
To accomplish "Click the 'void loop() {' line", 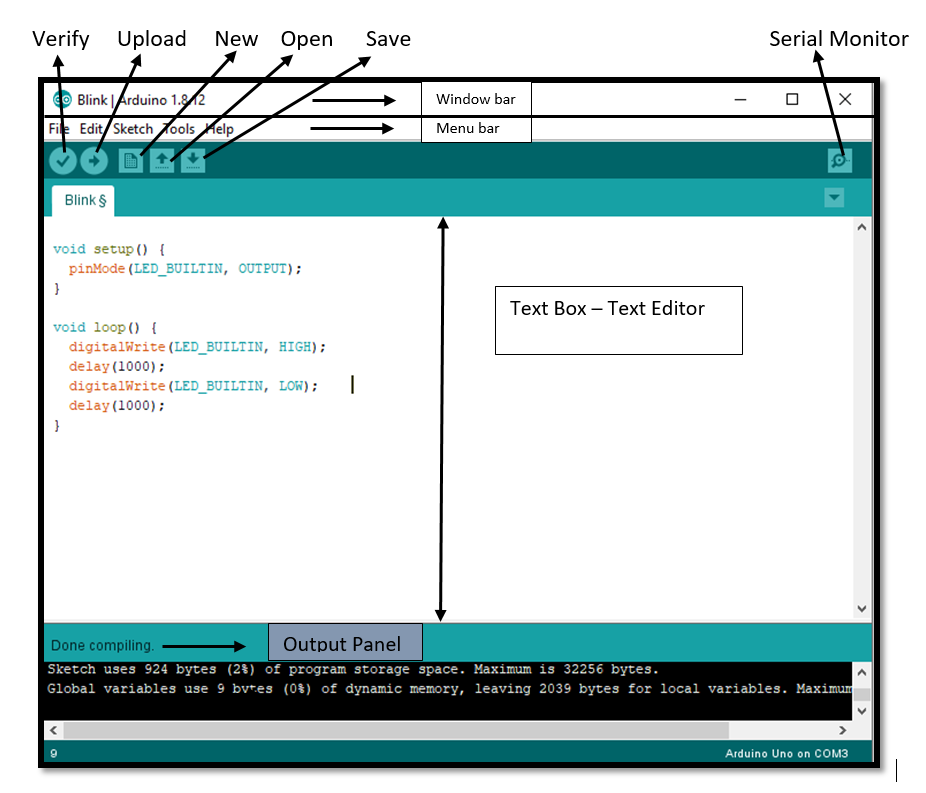I will (x=105, y=327).
